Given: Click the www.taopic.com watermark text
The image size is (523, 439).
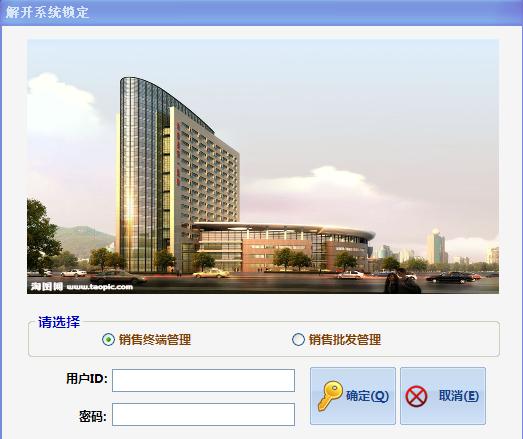Looking at the screenshot, I should pos(100,287).
